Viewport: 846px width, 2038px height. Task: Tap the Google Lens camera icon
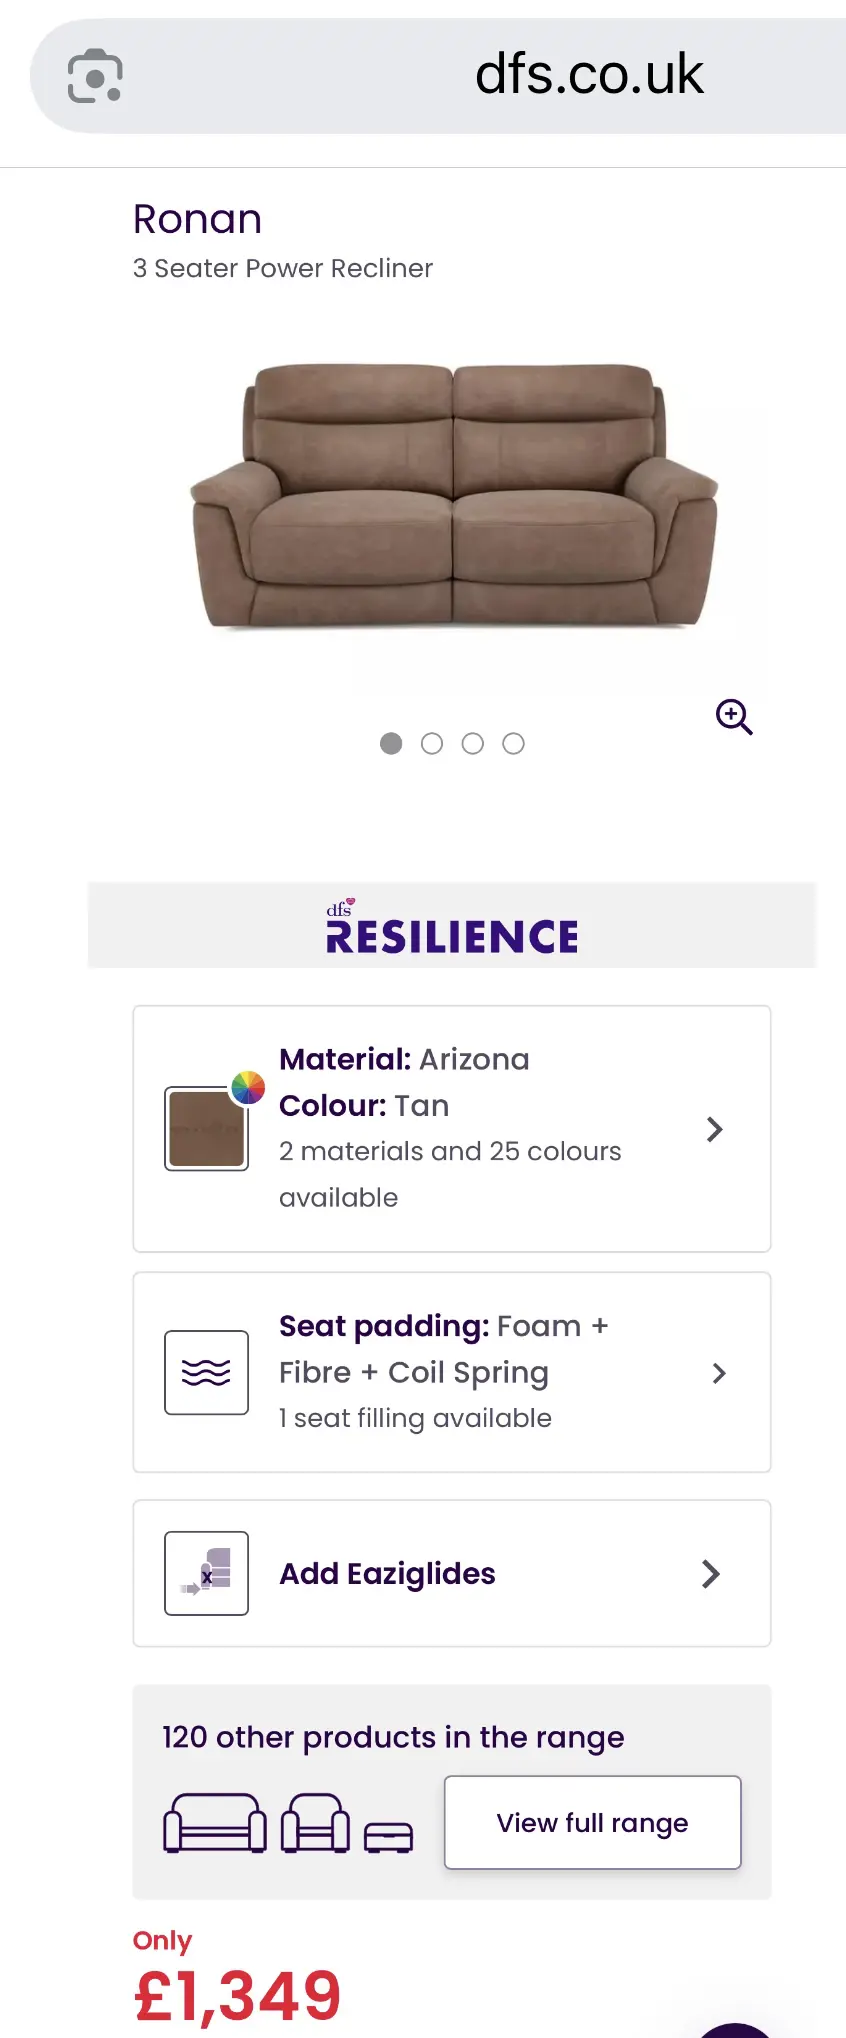pos(95,76)
